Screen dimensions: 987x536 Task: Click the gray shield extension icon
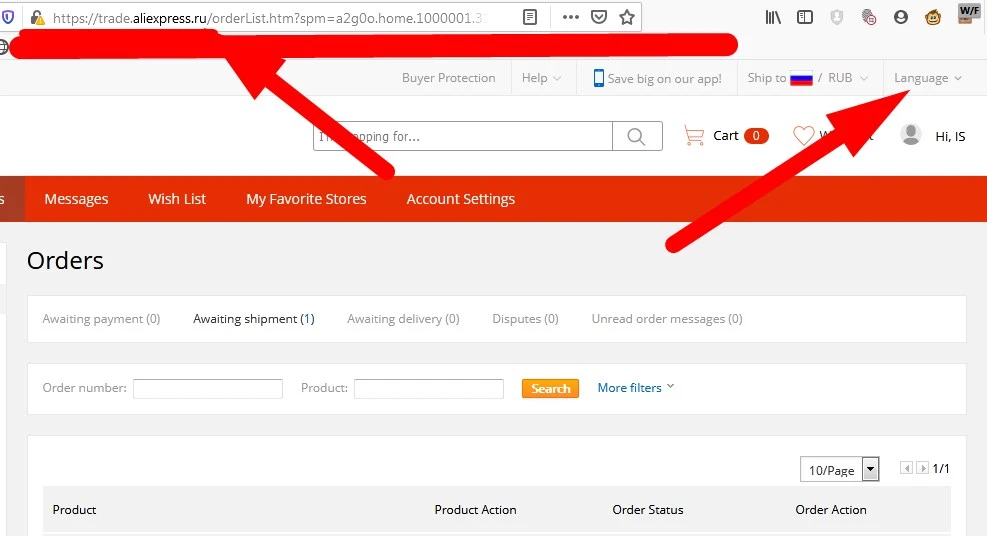click(x=837, y=18)
